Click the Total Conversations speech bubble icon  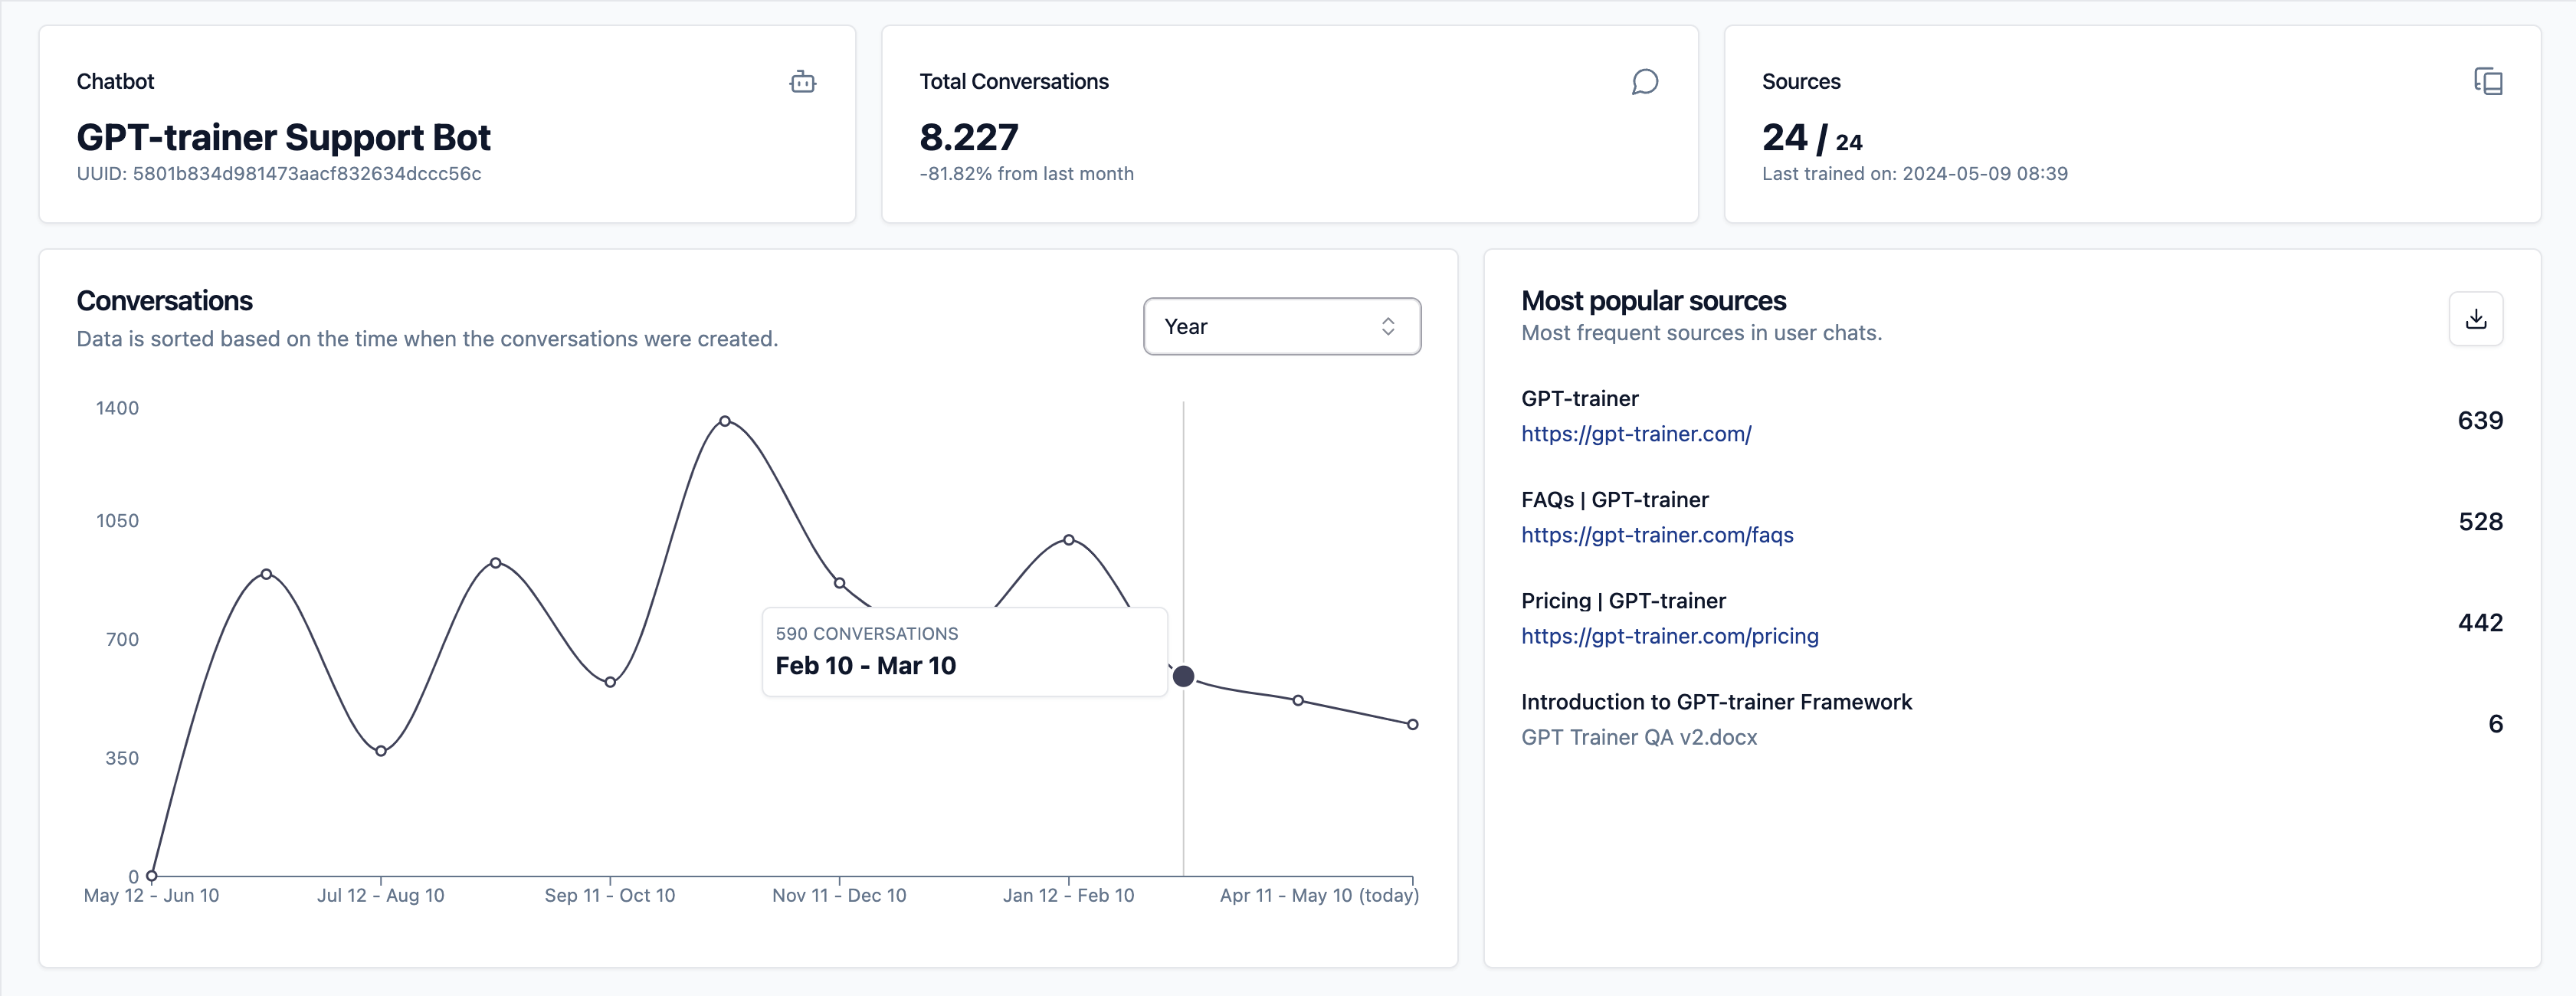(x=1644, y=82)
